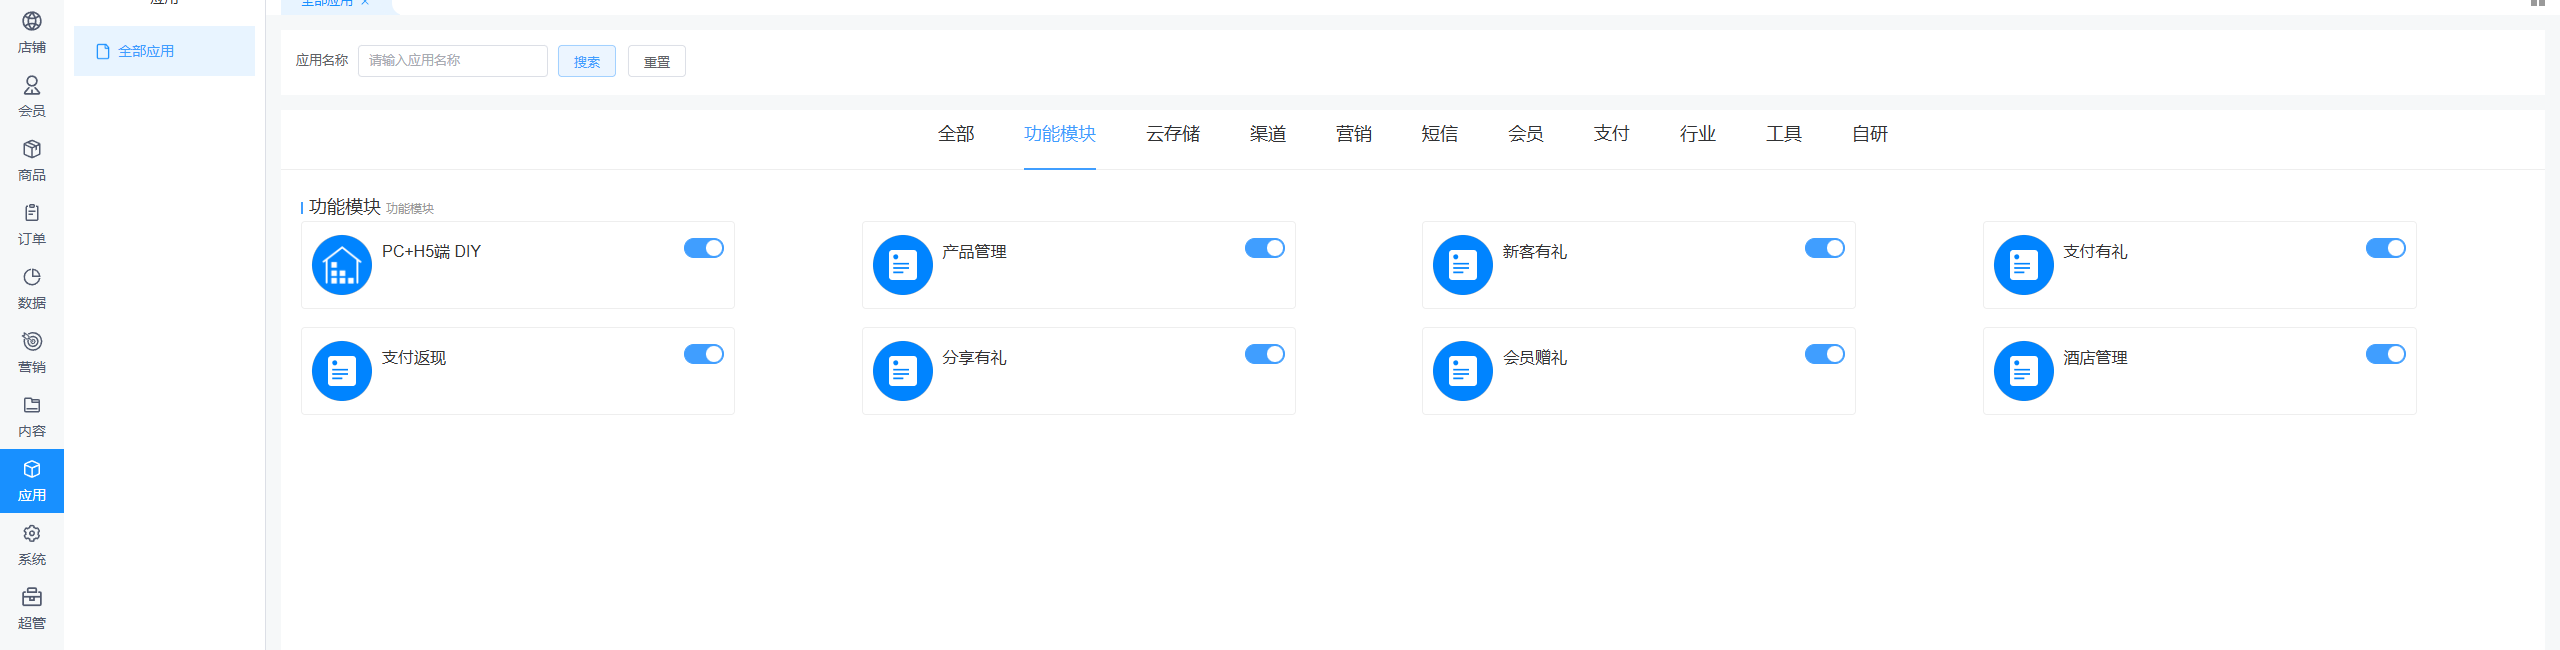
Task: Open the 支付 tab
Action: point(1612,134)
